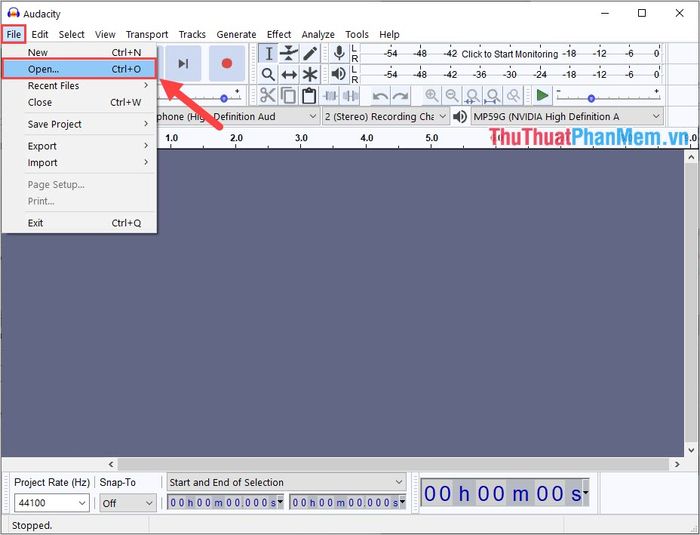Open the Effect menu
700x535 pixels.
pos(279,34)
